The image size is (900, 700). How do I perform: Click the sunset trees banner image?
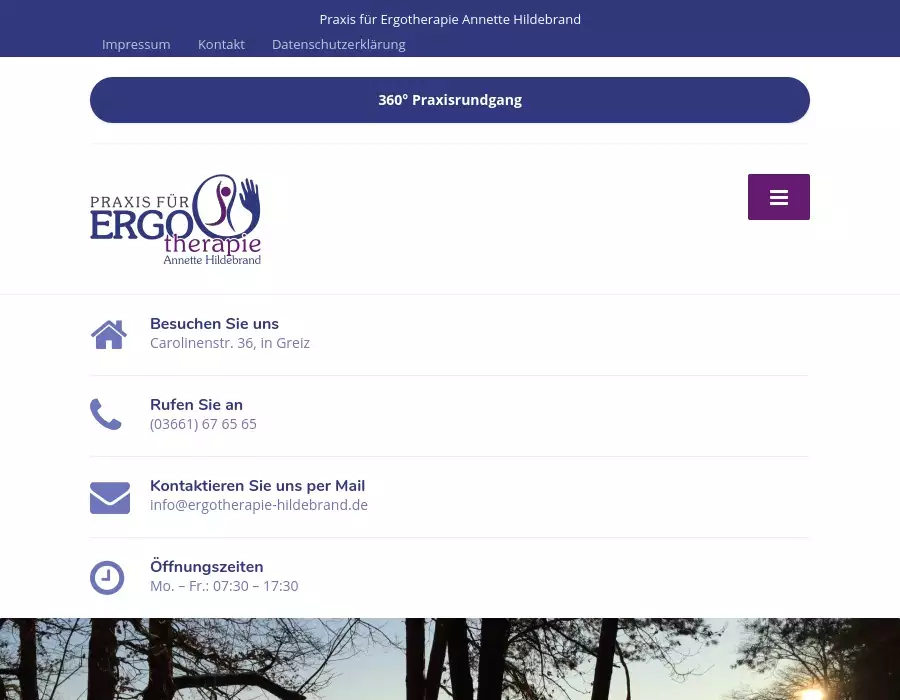point(450,660)
